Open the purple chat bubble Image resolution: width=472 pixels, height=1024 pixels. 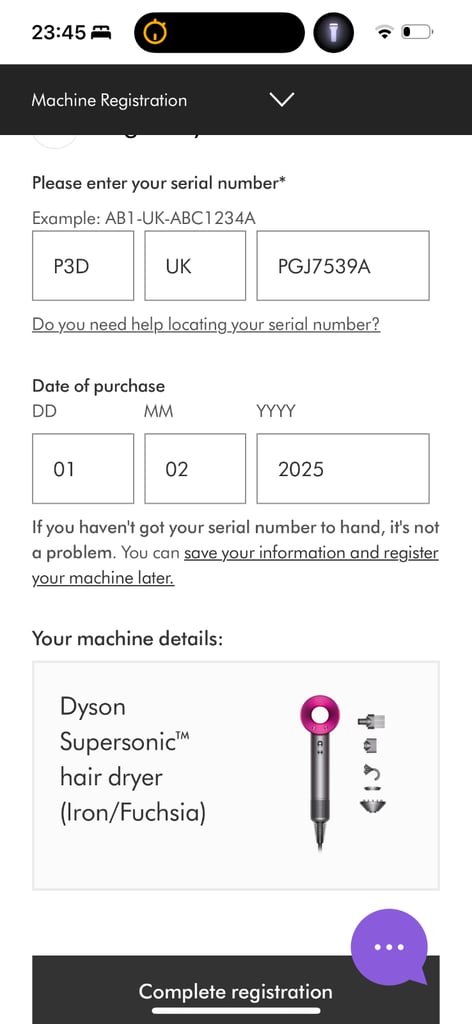click(389, 947)
